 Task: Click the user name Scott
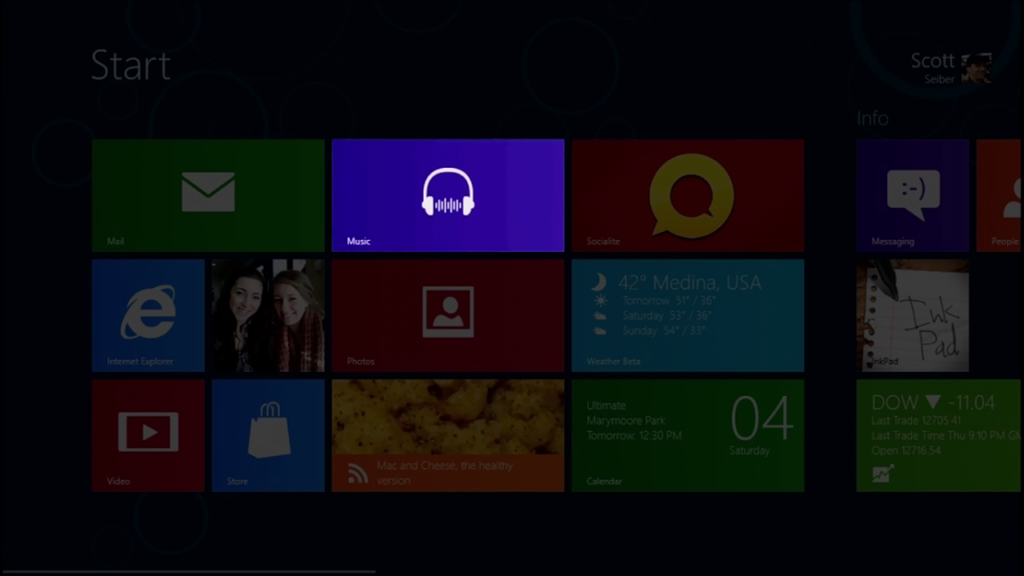tap(933, 61)
